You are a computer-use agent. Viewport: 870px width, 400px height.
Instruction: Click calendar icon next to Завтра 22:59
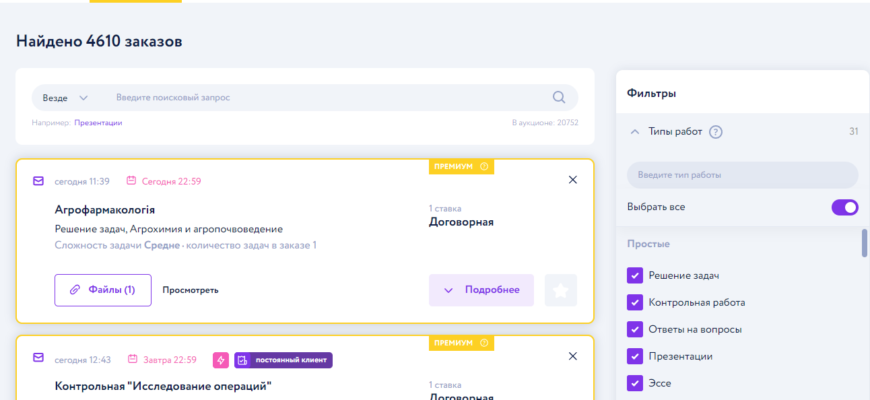(132, 360)
